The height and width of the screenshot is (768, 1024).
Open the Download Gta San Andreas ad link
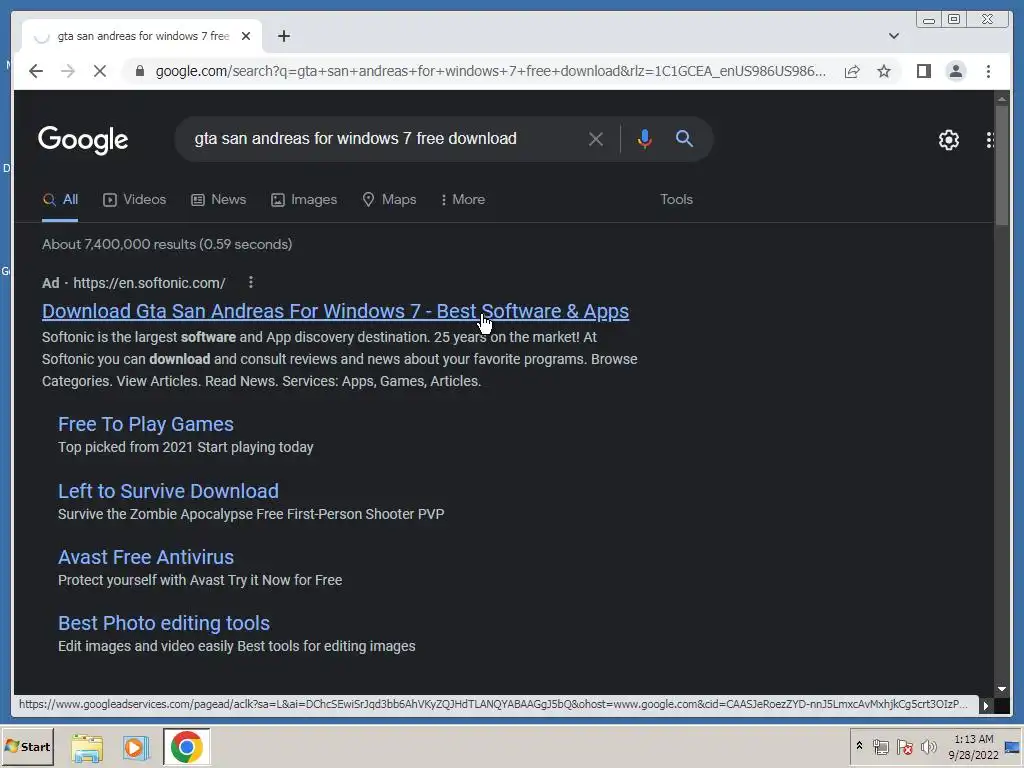(335, 311)
